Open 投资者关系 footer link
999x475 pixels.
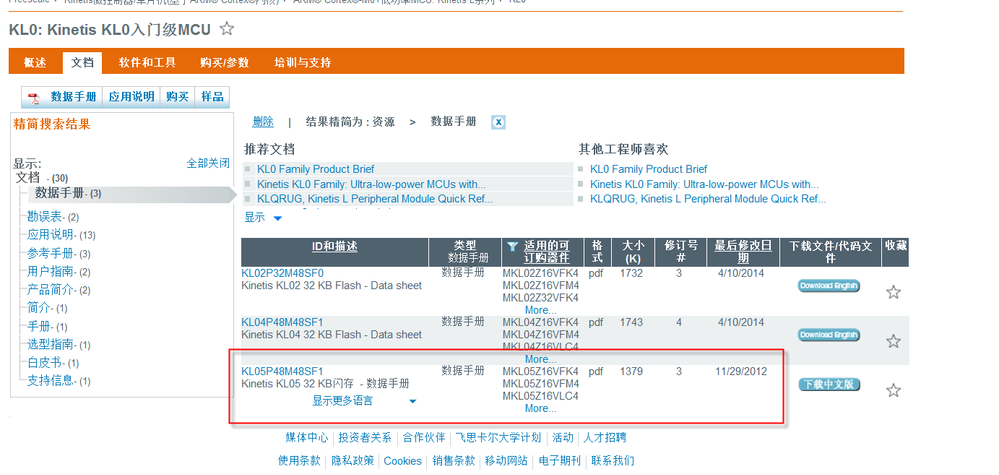pyautogui.click(x=365, y=437)
